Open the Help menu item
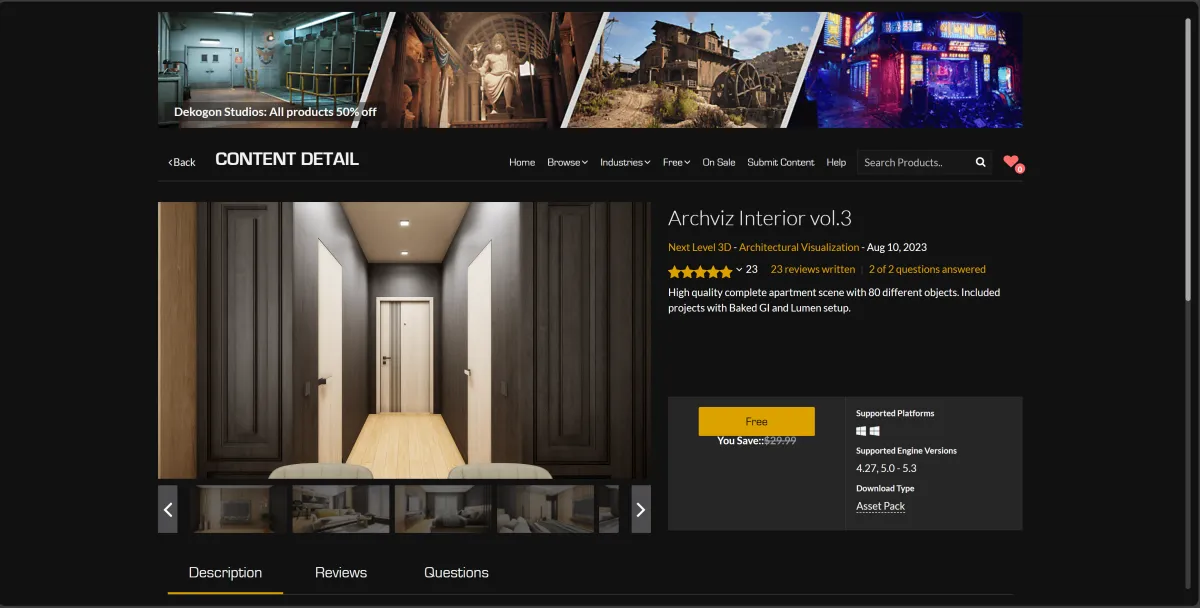The image size is (1200, 608). coord(836,162)
